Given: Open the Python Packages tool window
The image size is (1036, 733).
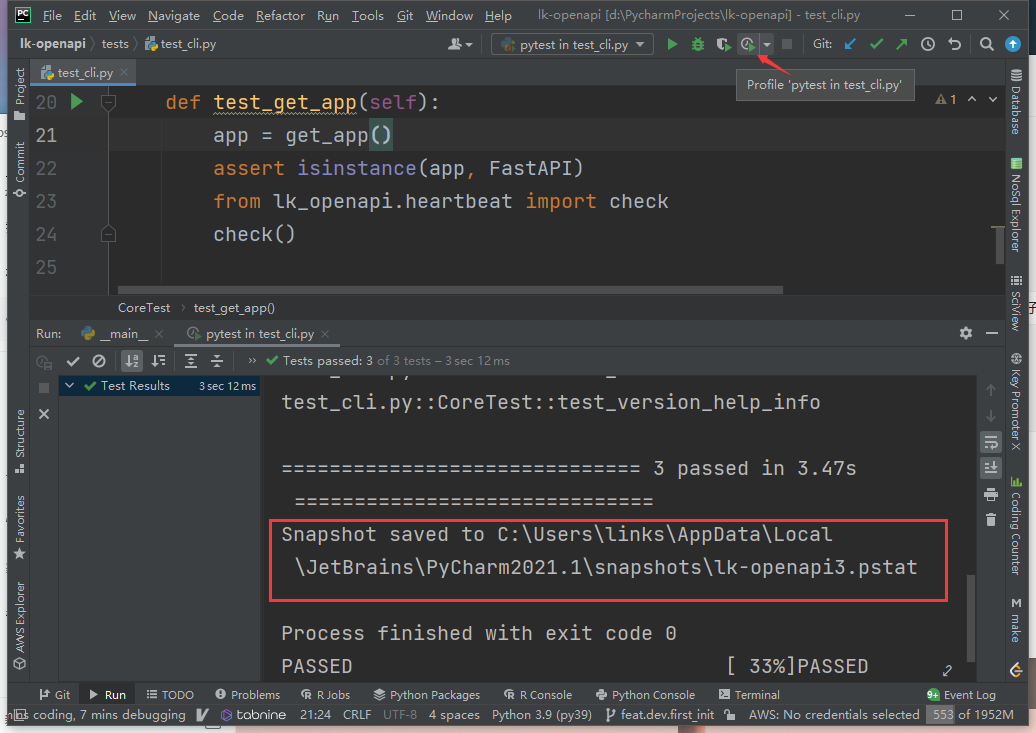Looking at the screenshot, I should [426, 695].
